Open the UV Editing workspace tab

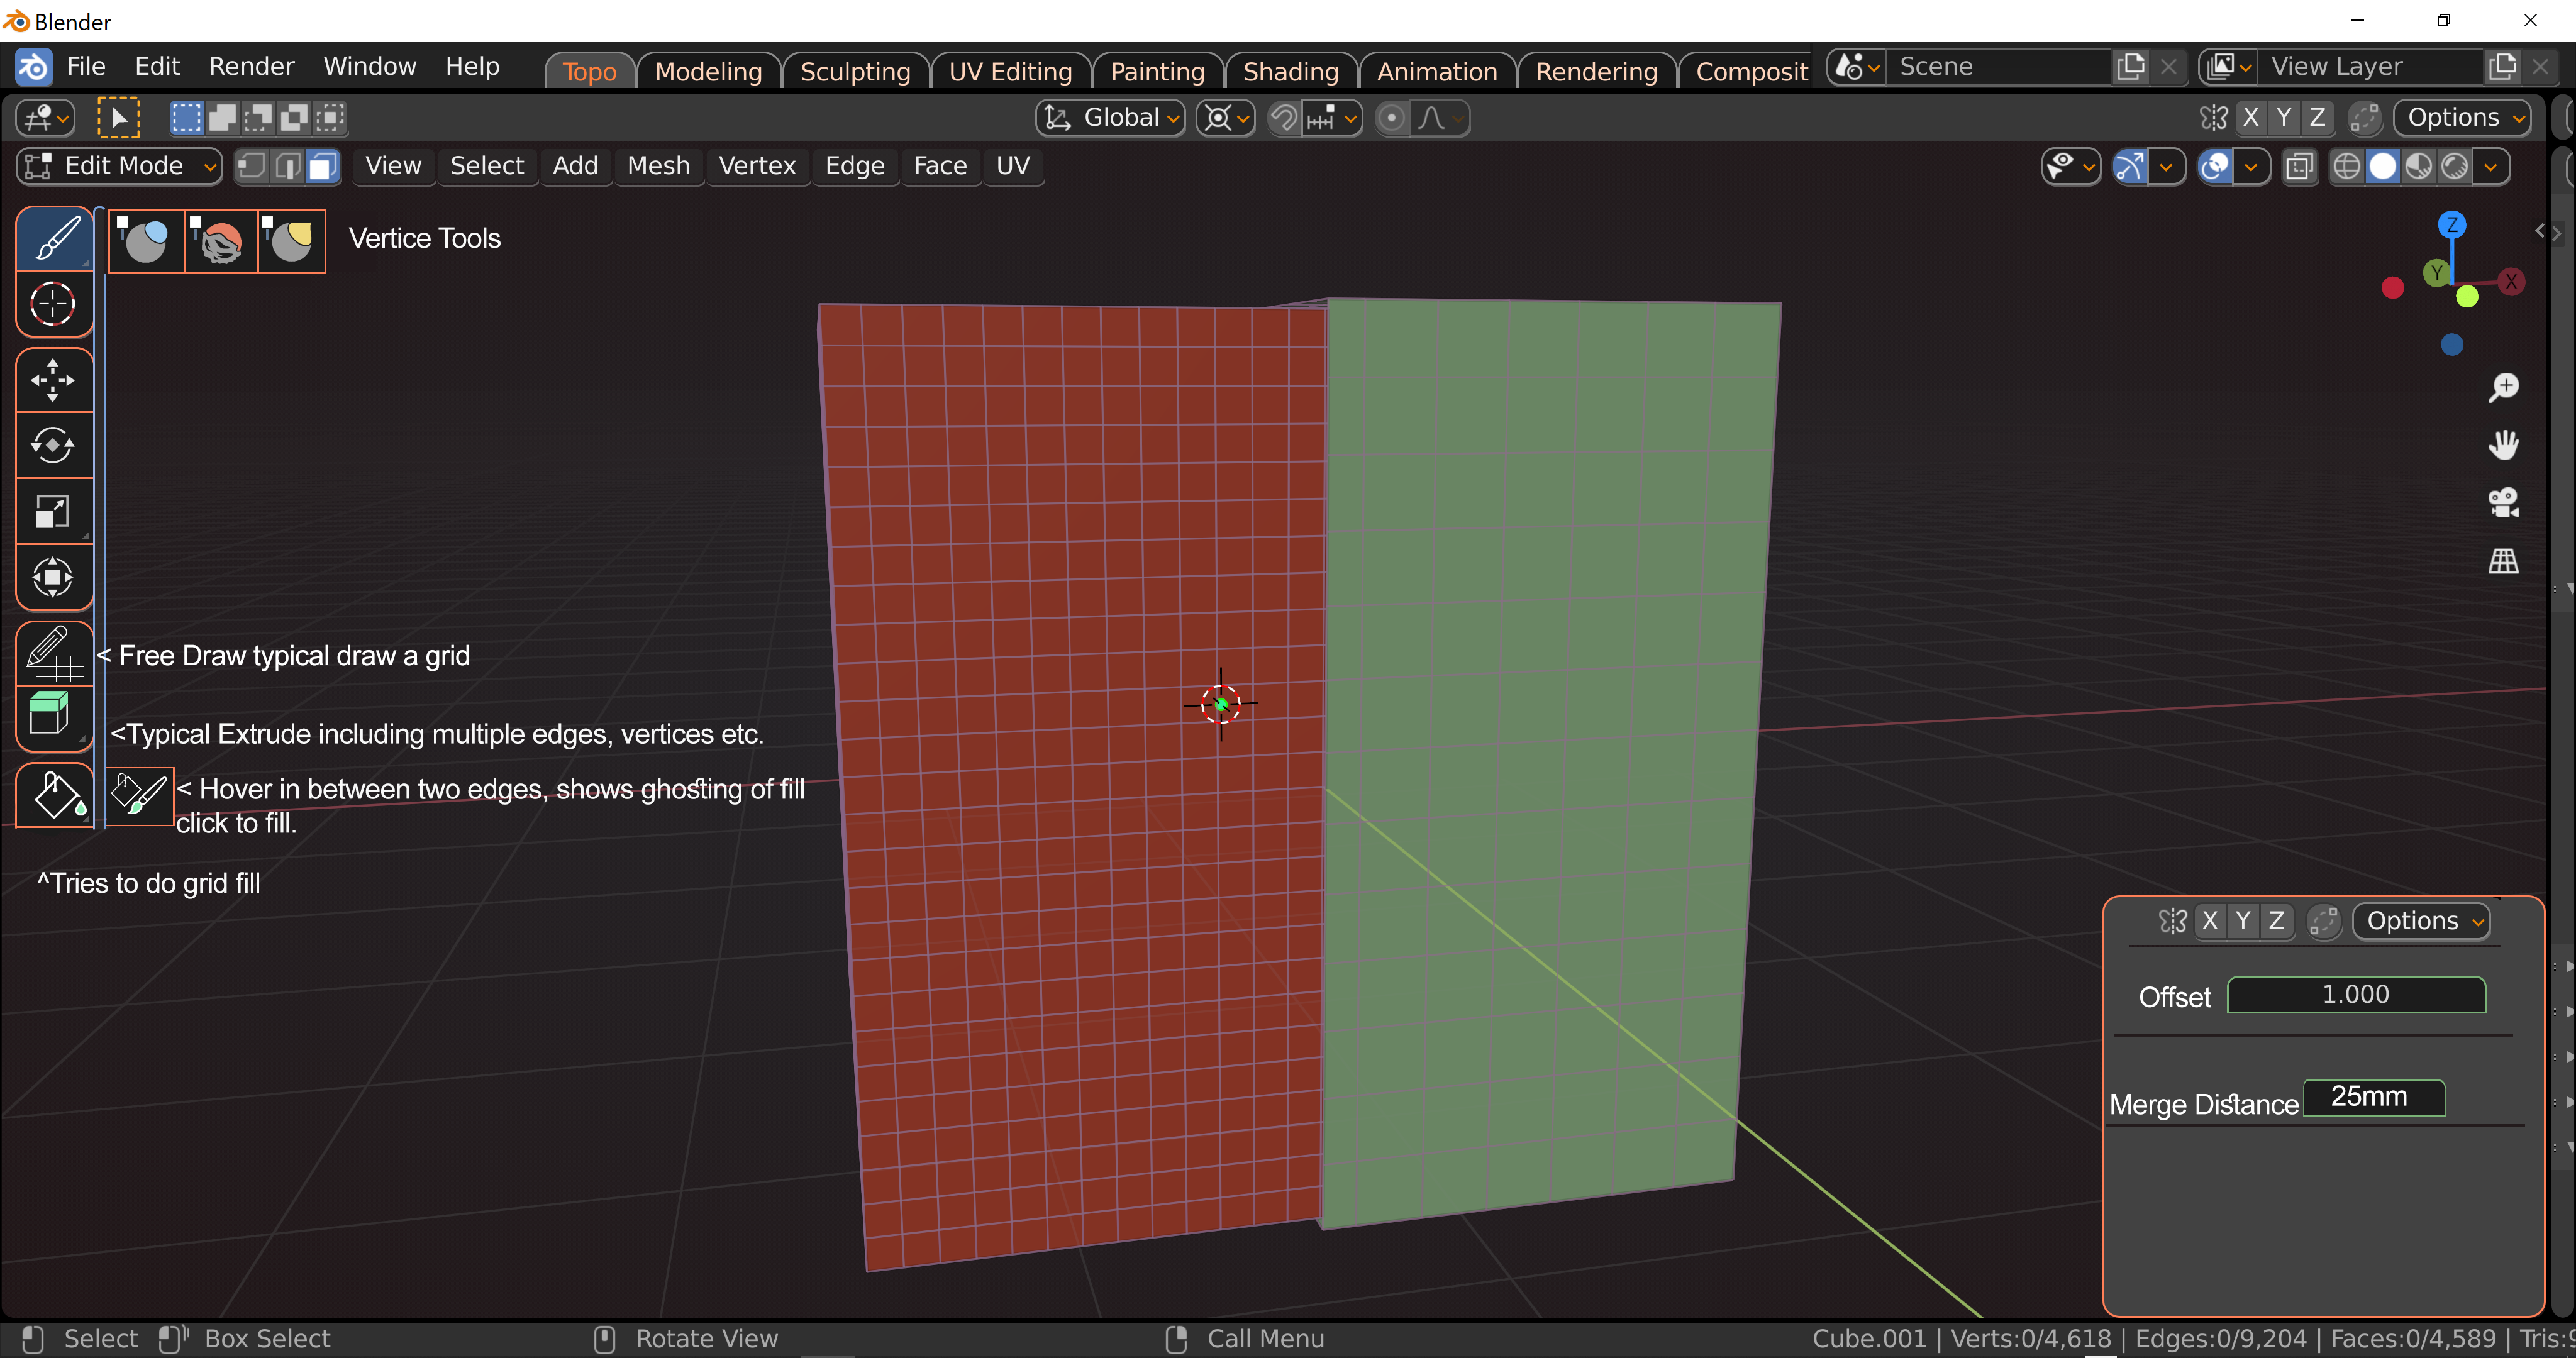click(x=1010, y=72)
